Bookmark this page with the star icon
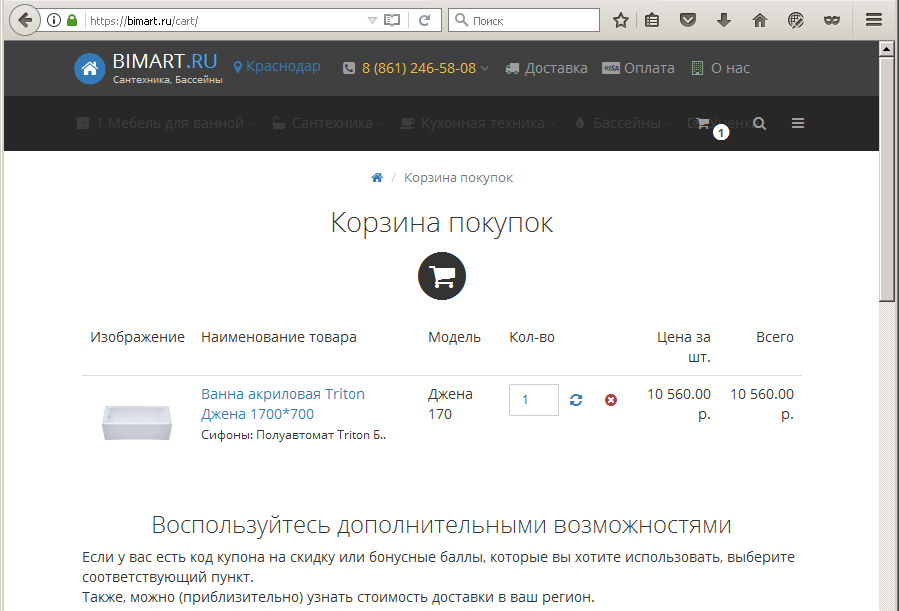Image resolution: width=899 pixels, height=611 pixels. (x=620, y=21)
